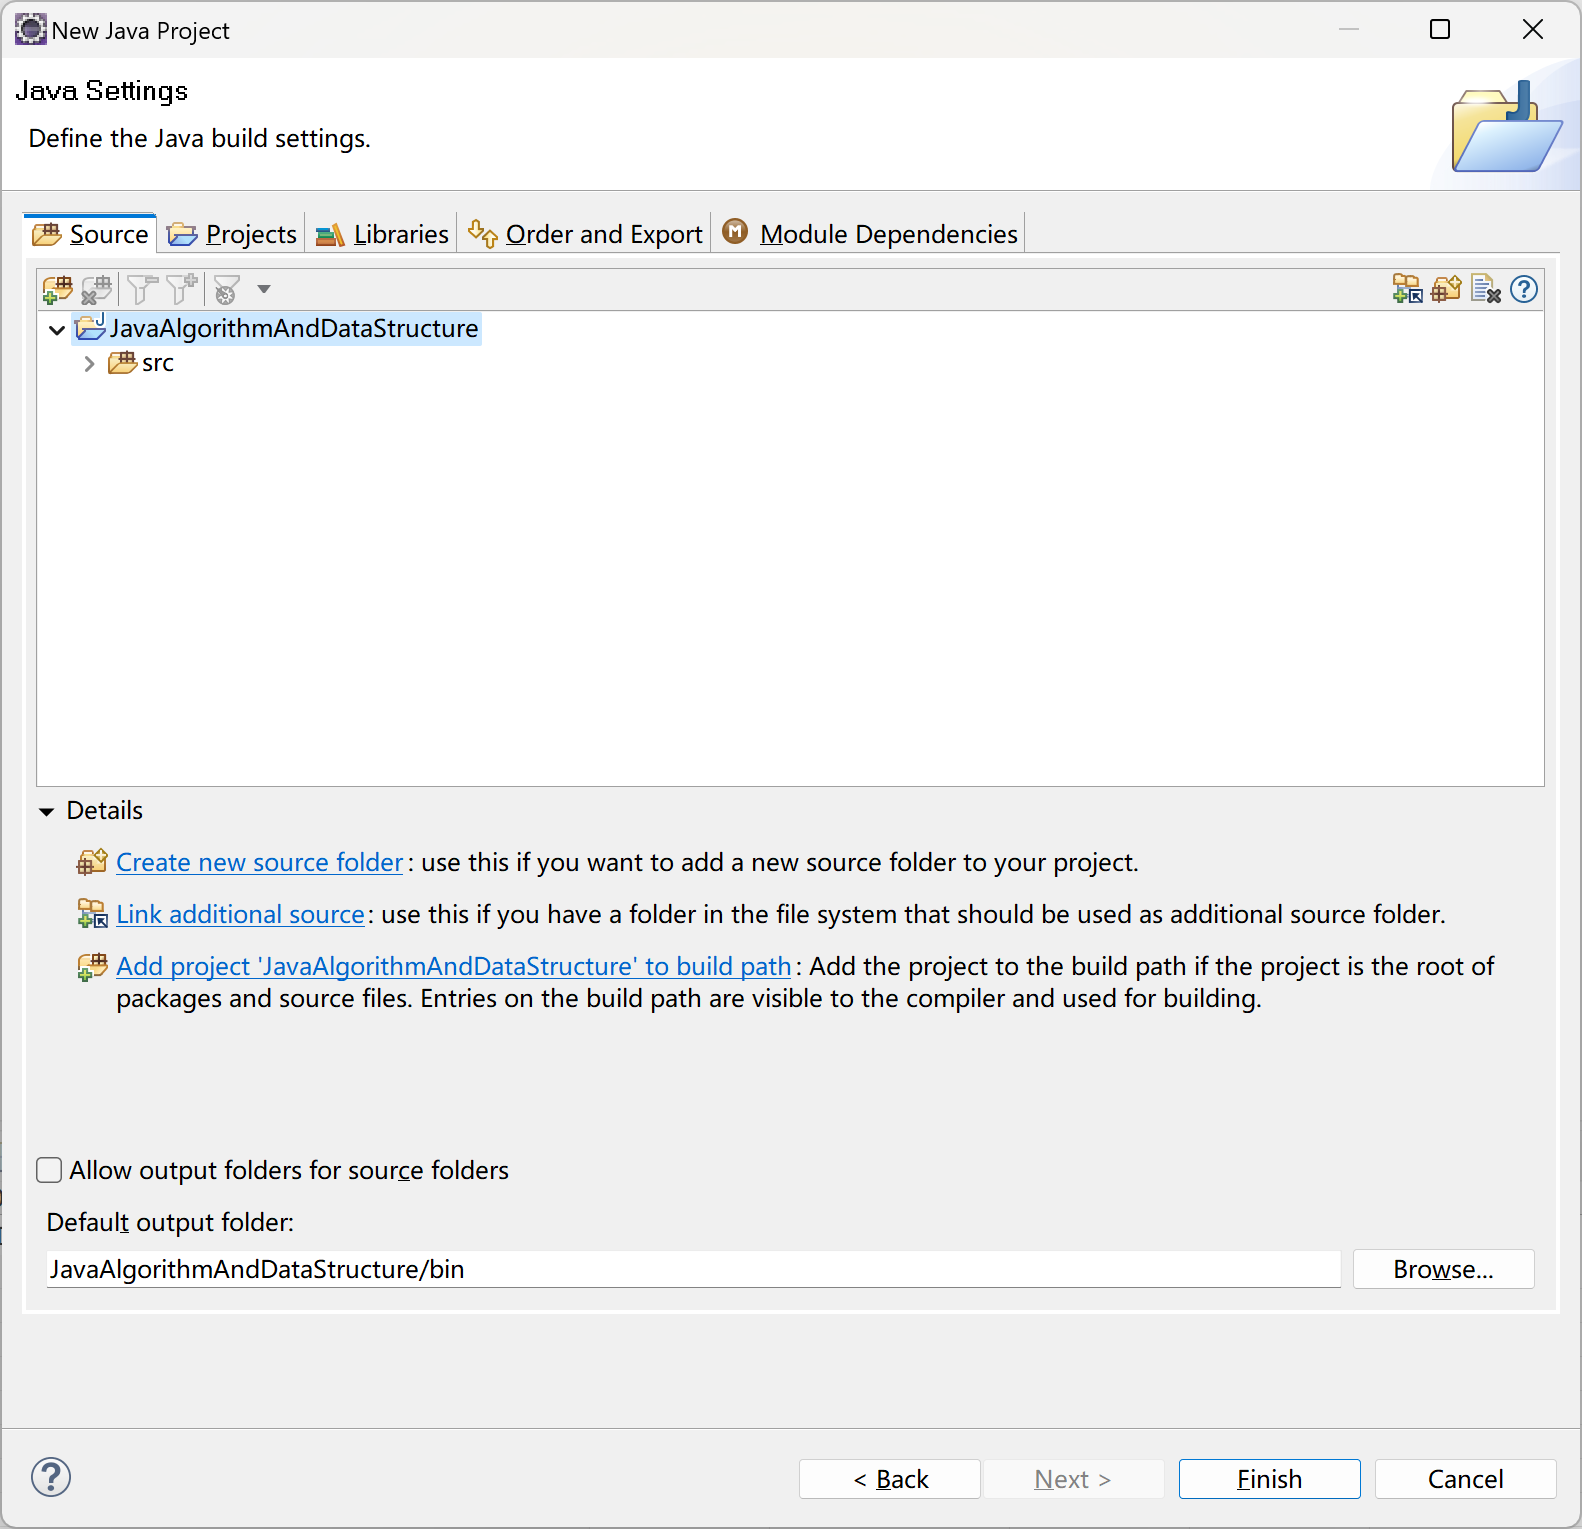Open the toolbar dropdown arrow menu
The width and height of the screenshot is (1582, 1529).
click(x=264, y=290)
